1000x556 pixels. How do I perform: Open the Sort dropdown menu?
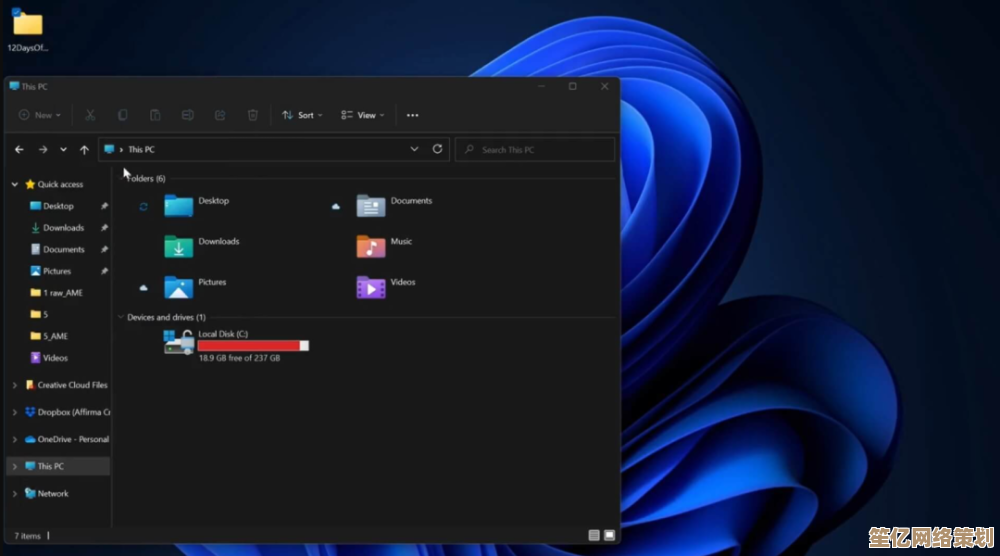(299, 115)
